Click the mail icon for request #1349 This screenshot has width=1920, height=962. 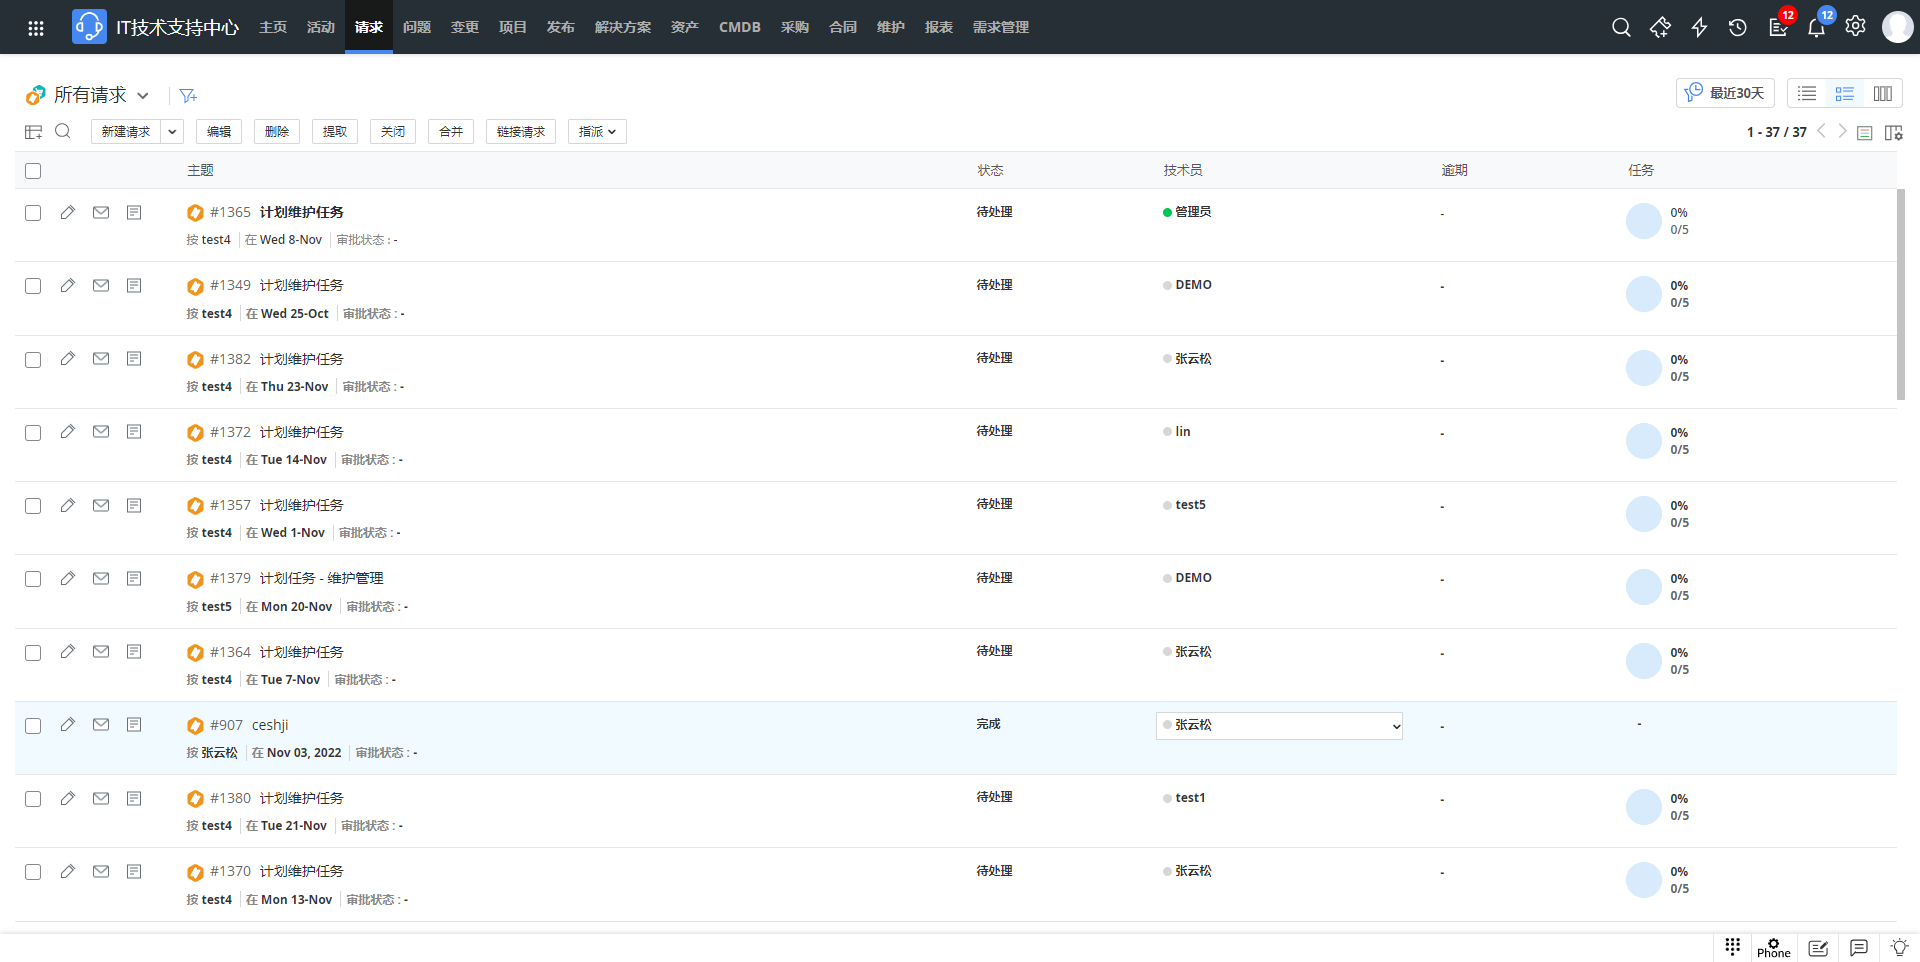(101, 285)
